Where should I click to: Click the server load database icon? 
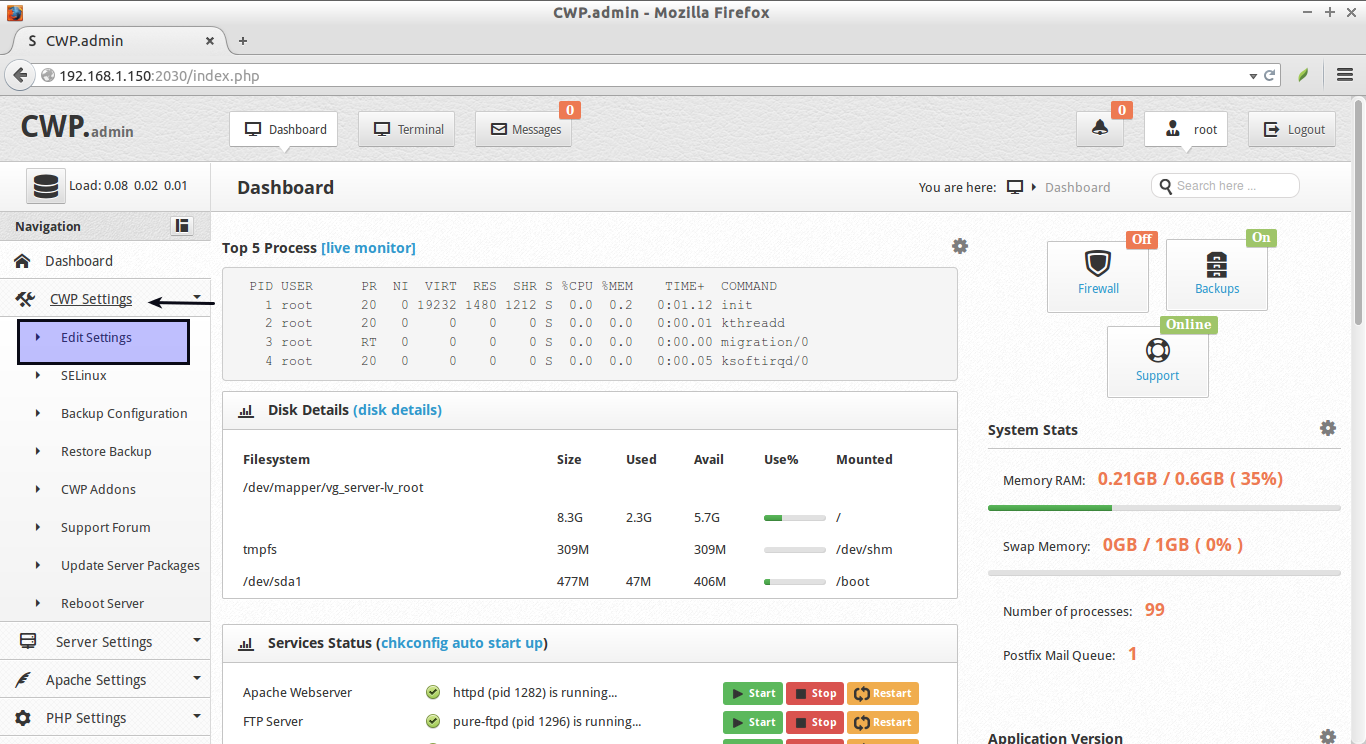coord(45,186)
